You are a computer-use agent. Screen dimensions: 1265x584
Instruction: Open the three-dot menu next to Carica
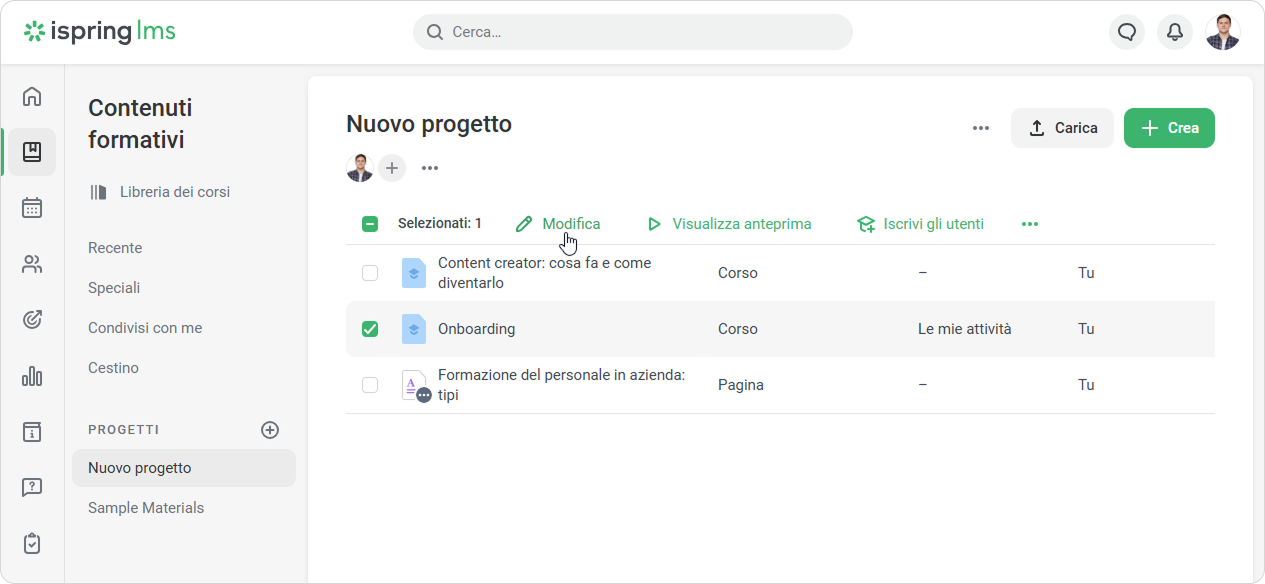click(x=981, y=128)
